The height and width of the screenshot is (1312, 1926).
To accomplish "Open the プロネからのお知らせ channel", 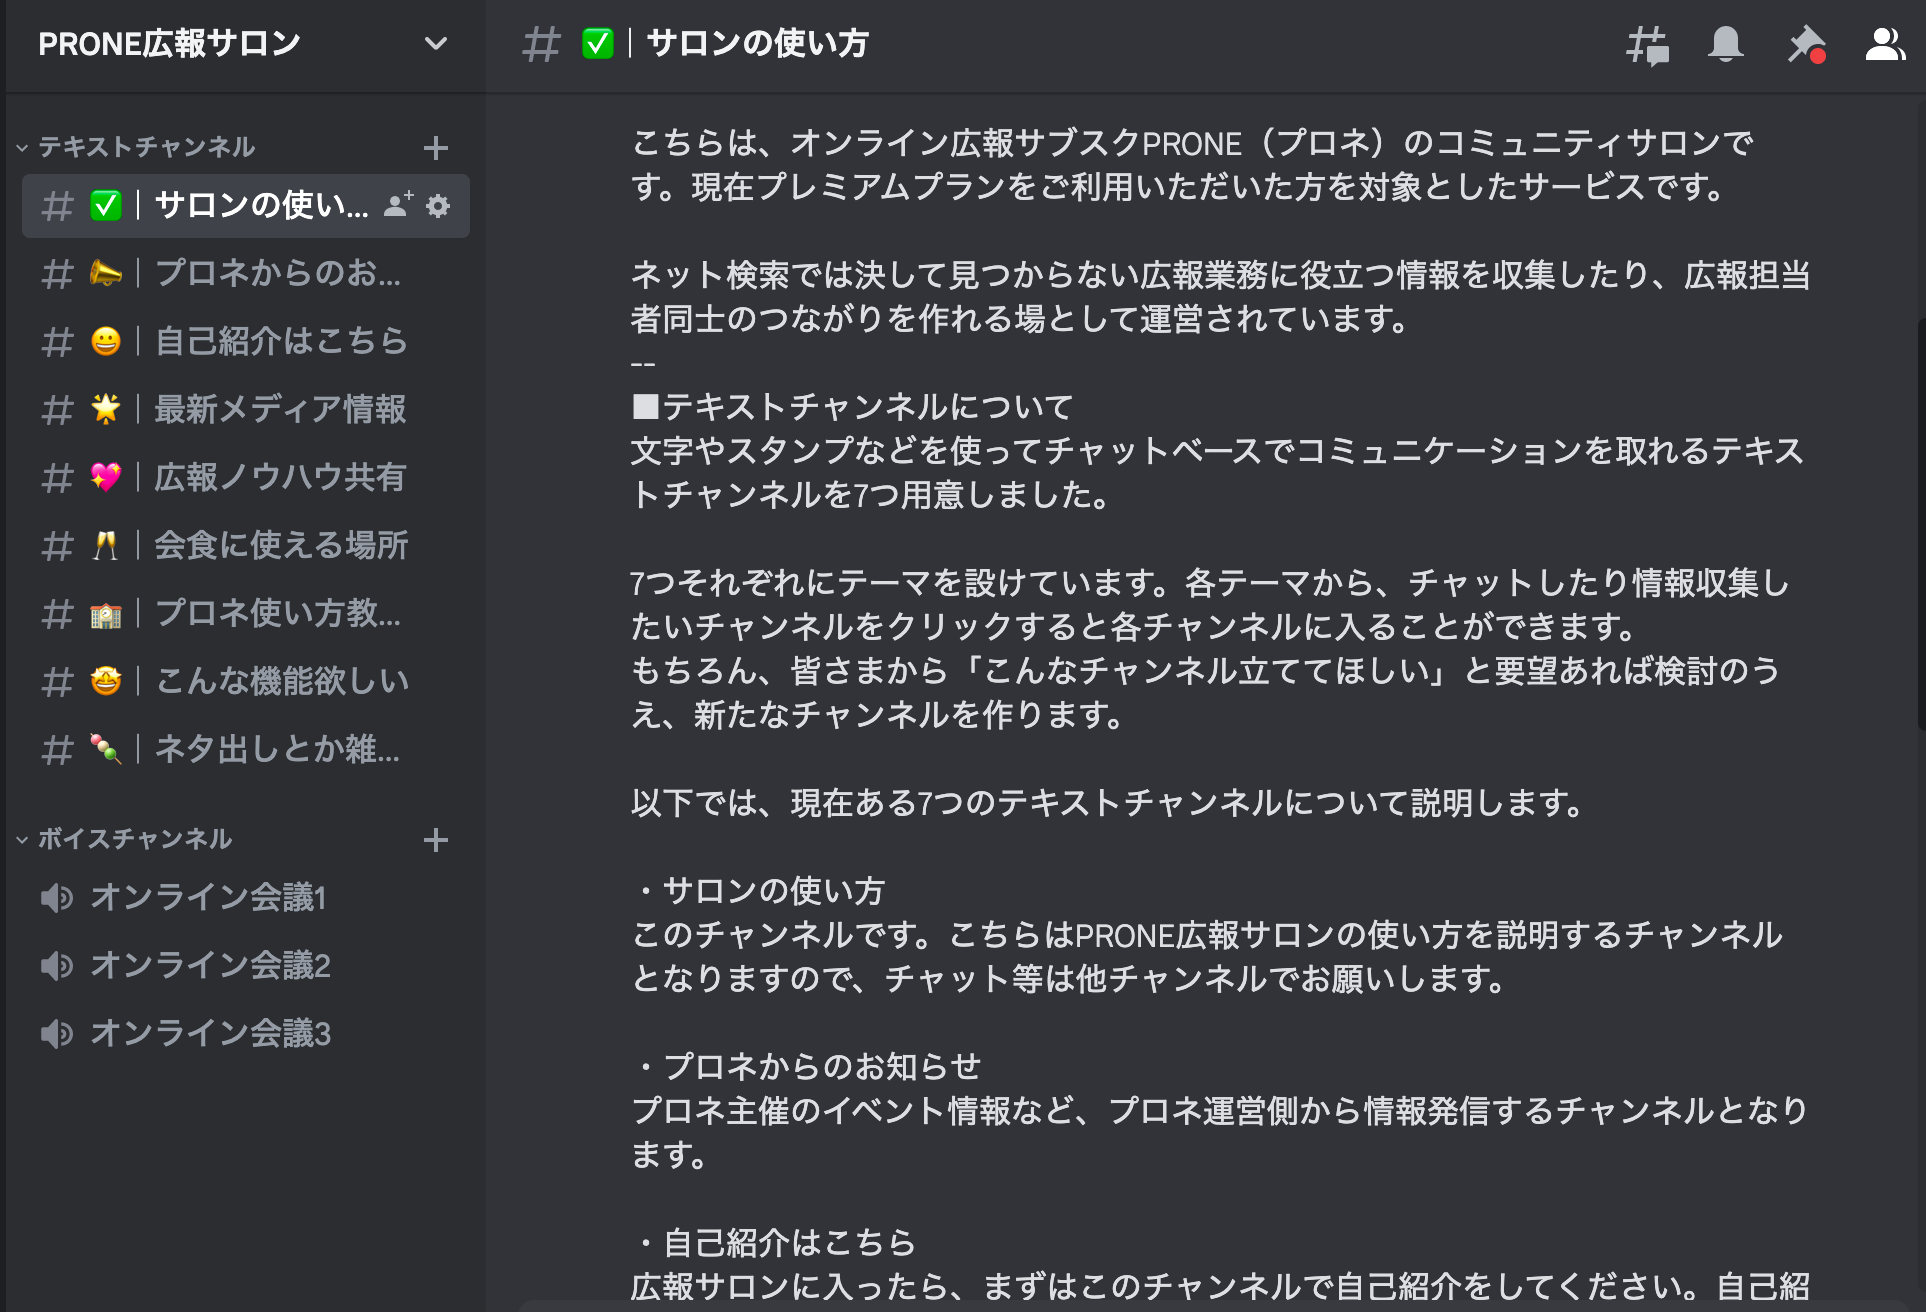I will (240, 274).
